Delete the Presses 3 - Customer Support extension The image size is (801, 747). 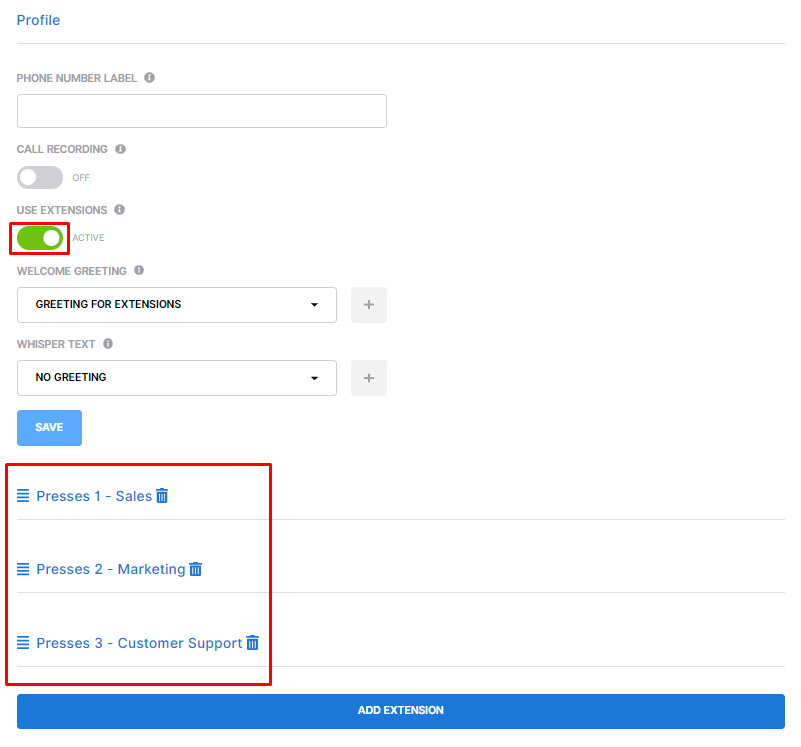(x=253, y=642)
